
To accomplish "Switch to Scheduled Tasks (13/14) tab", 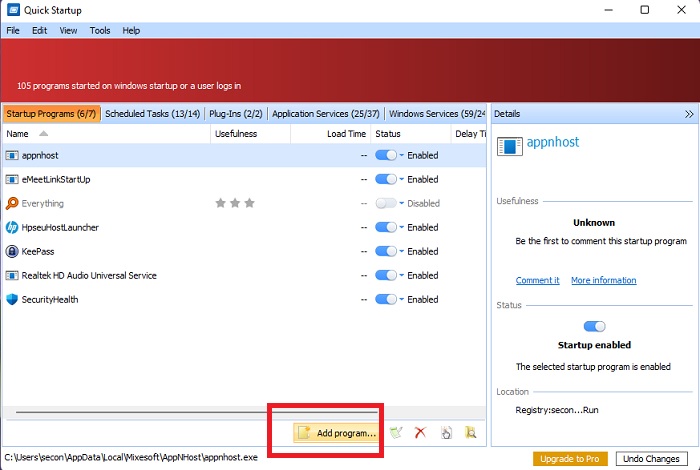I will coord(152,114).
